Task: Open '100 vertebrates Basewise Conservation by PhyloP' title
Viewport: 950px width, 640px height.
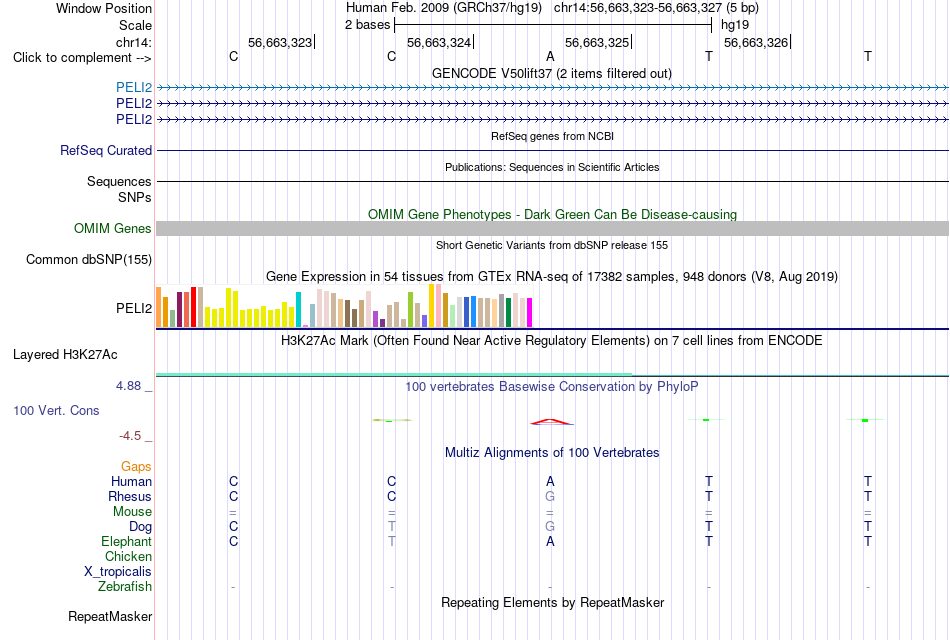Action: (552, 387)
